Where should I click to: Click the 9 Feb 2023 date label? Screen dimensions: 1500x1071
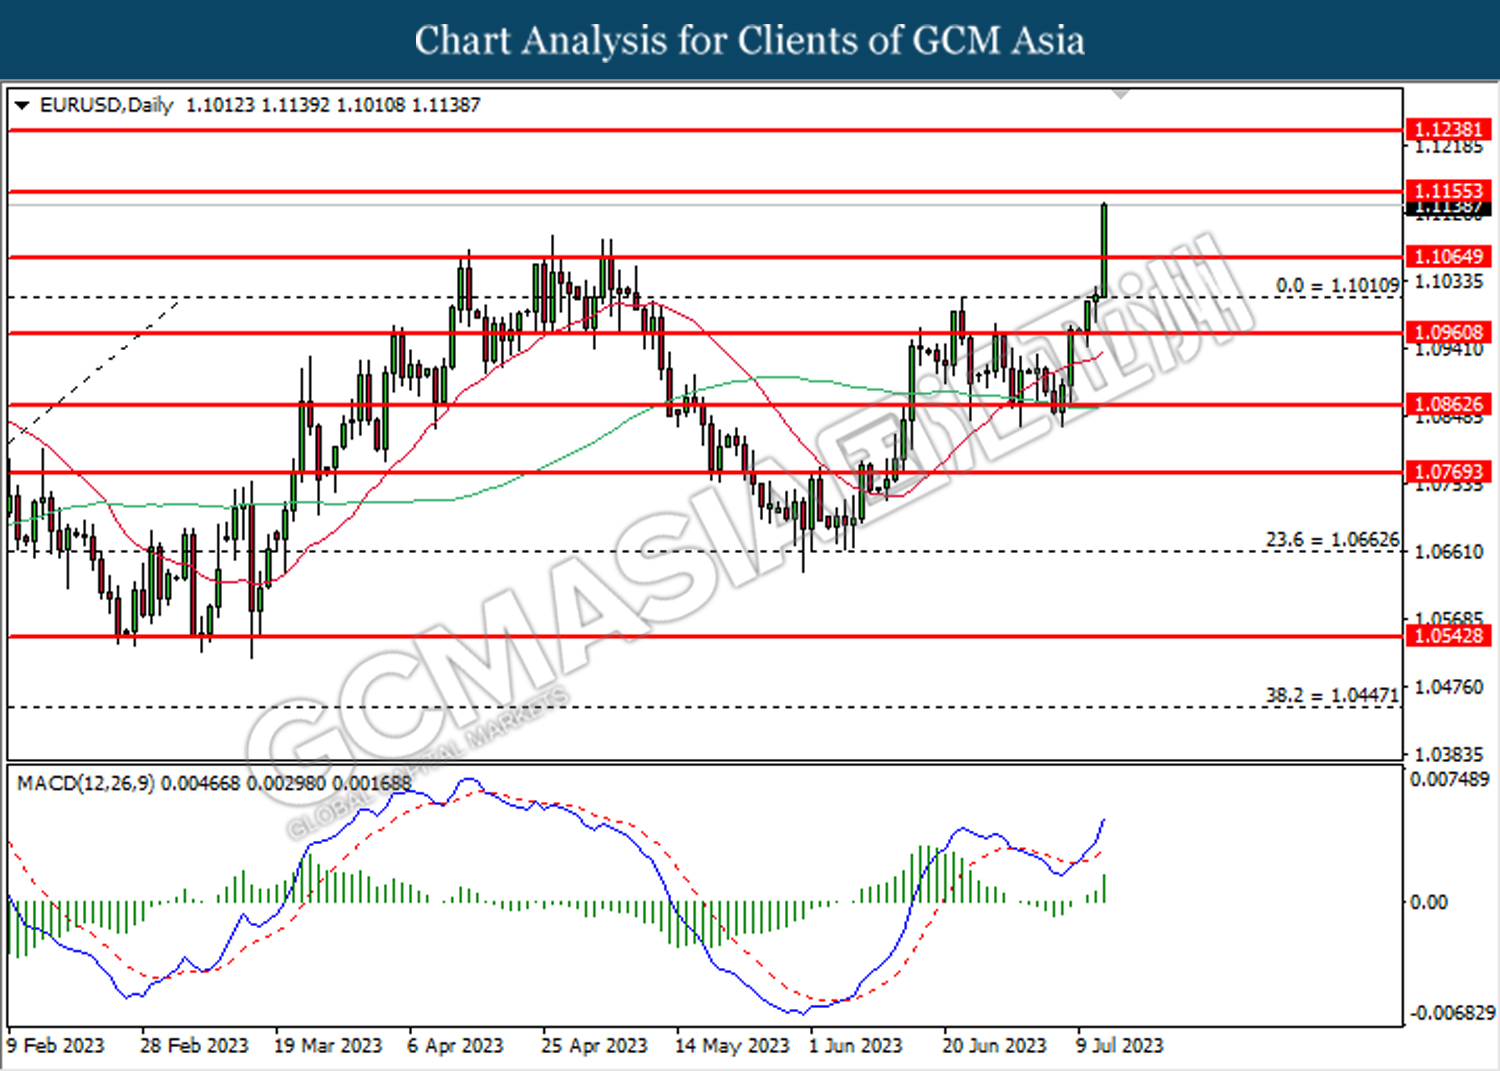coord(56,1045)
